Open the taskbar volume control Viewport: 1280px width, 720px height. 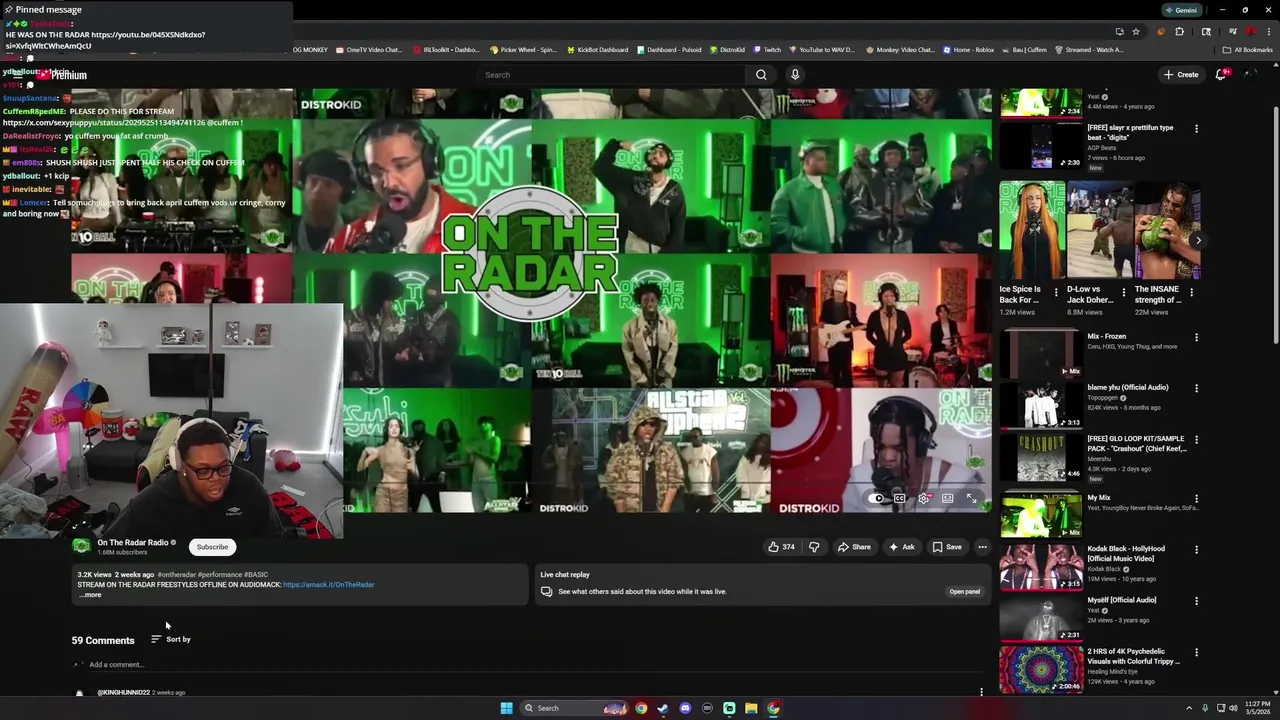coord(1233,708)
